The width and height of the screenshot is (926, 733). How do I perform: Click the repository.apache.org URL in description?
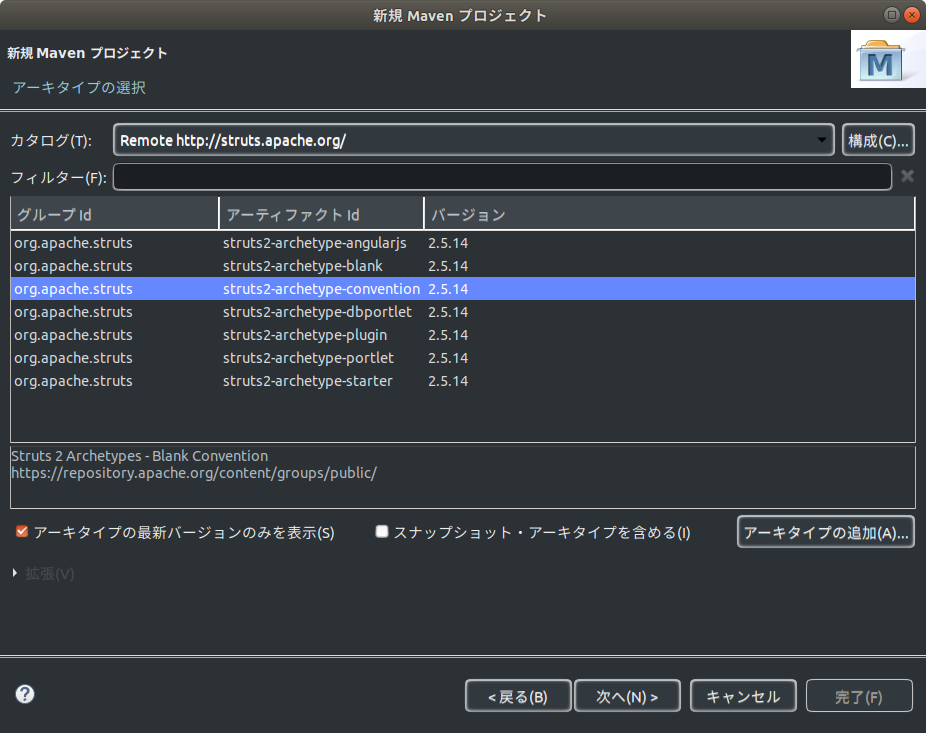tap(194, 473)
